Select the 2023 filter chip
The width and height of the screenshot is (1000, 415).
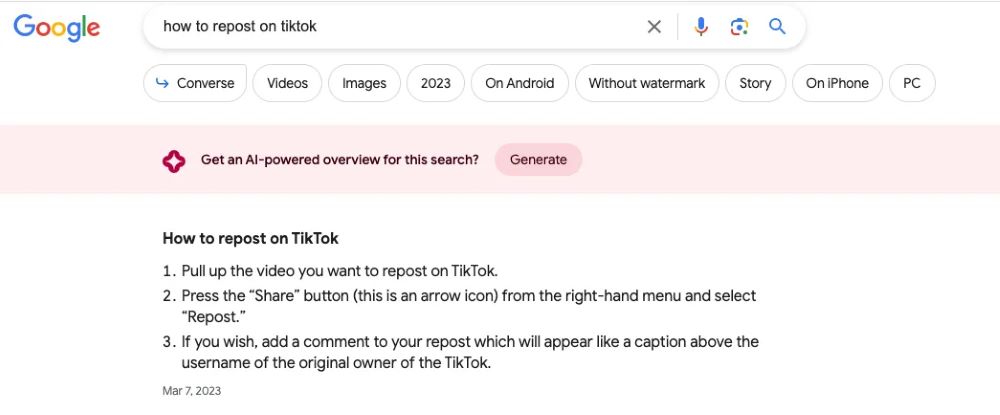click(x=436, y=83)
